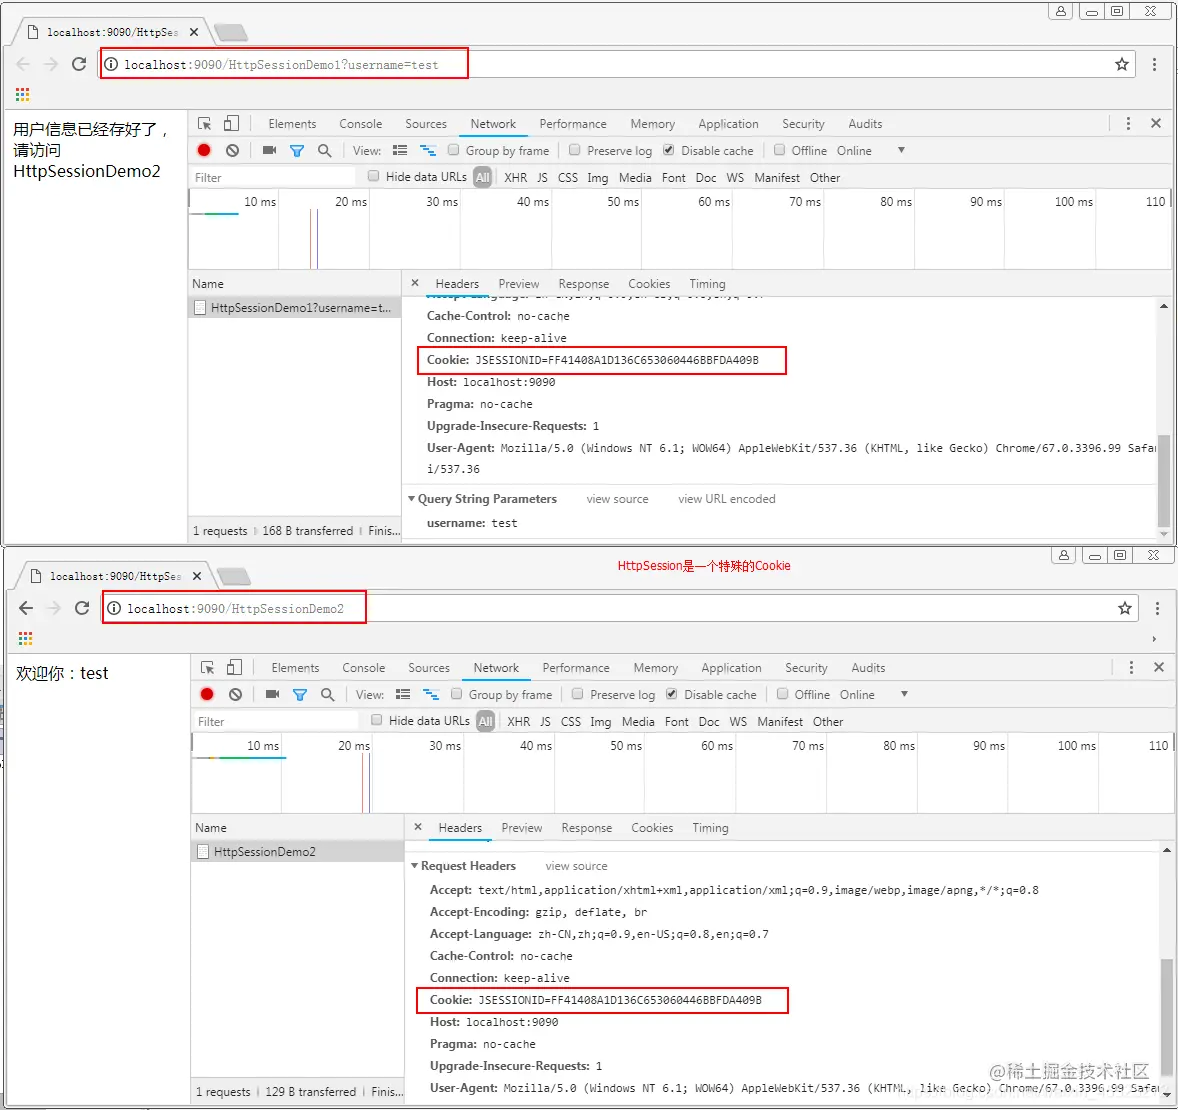Viewport: 1178px width, 1110px height.
Task: Reload the page in the top browser window
Action: point(79,64)
